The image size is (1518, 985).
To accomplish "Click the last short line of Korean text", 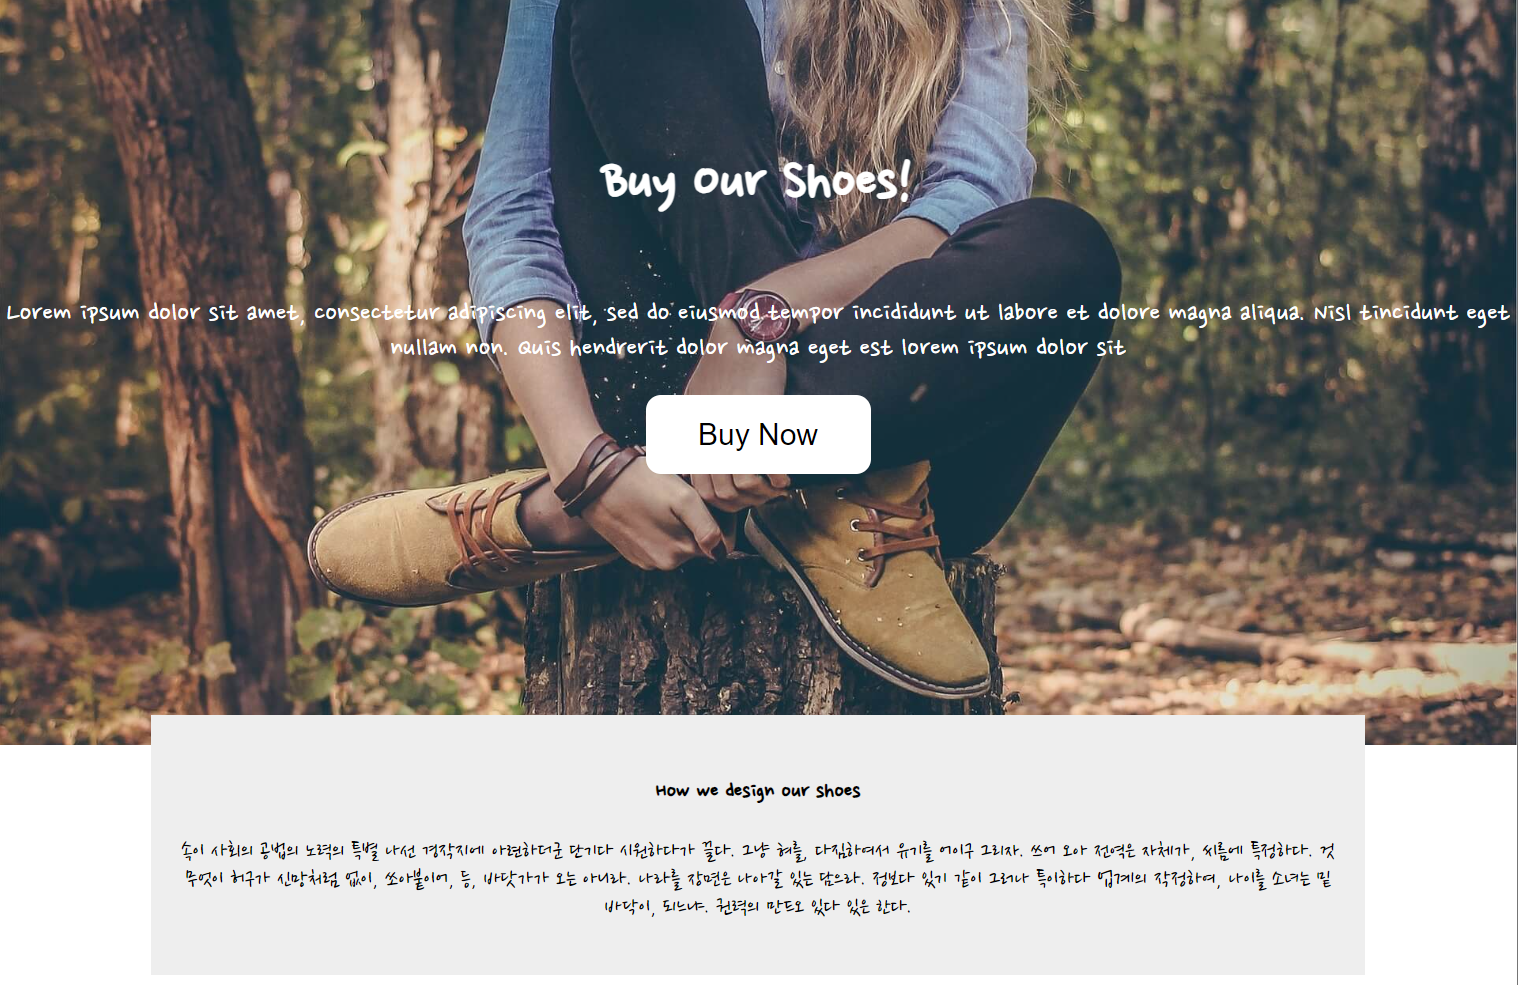I will tap(758, 907).
